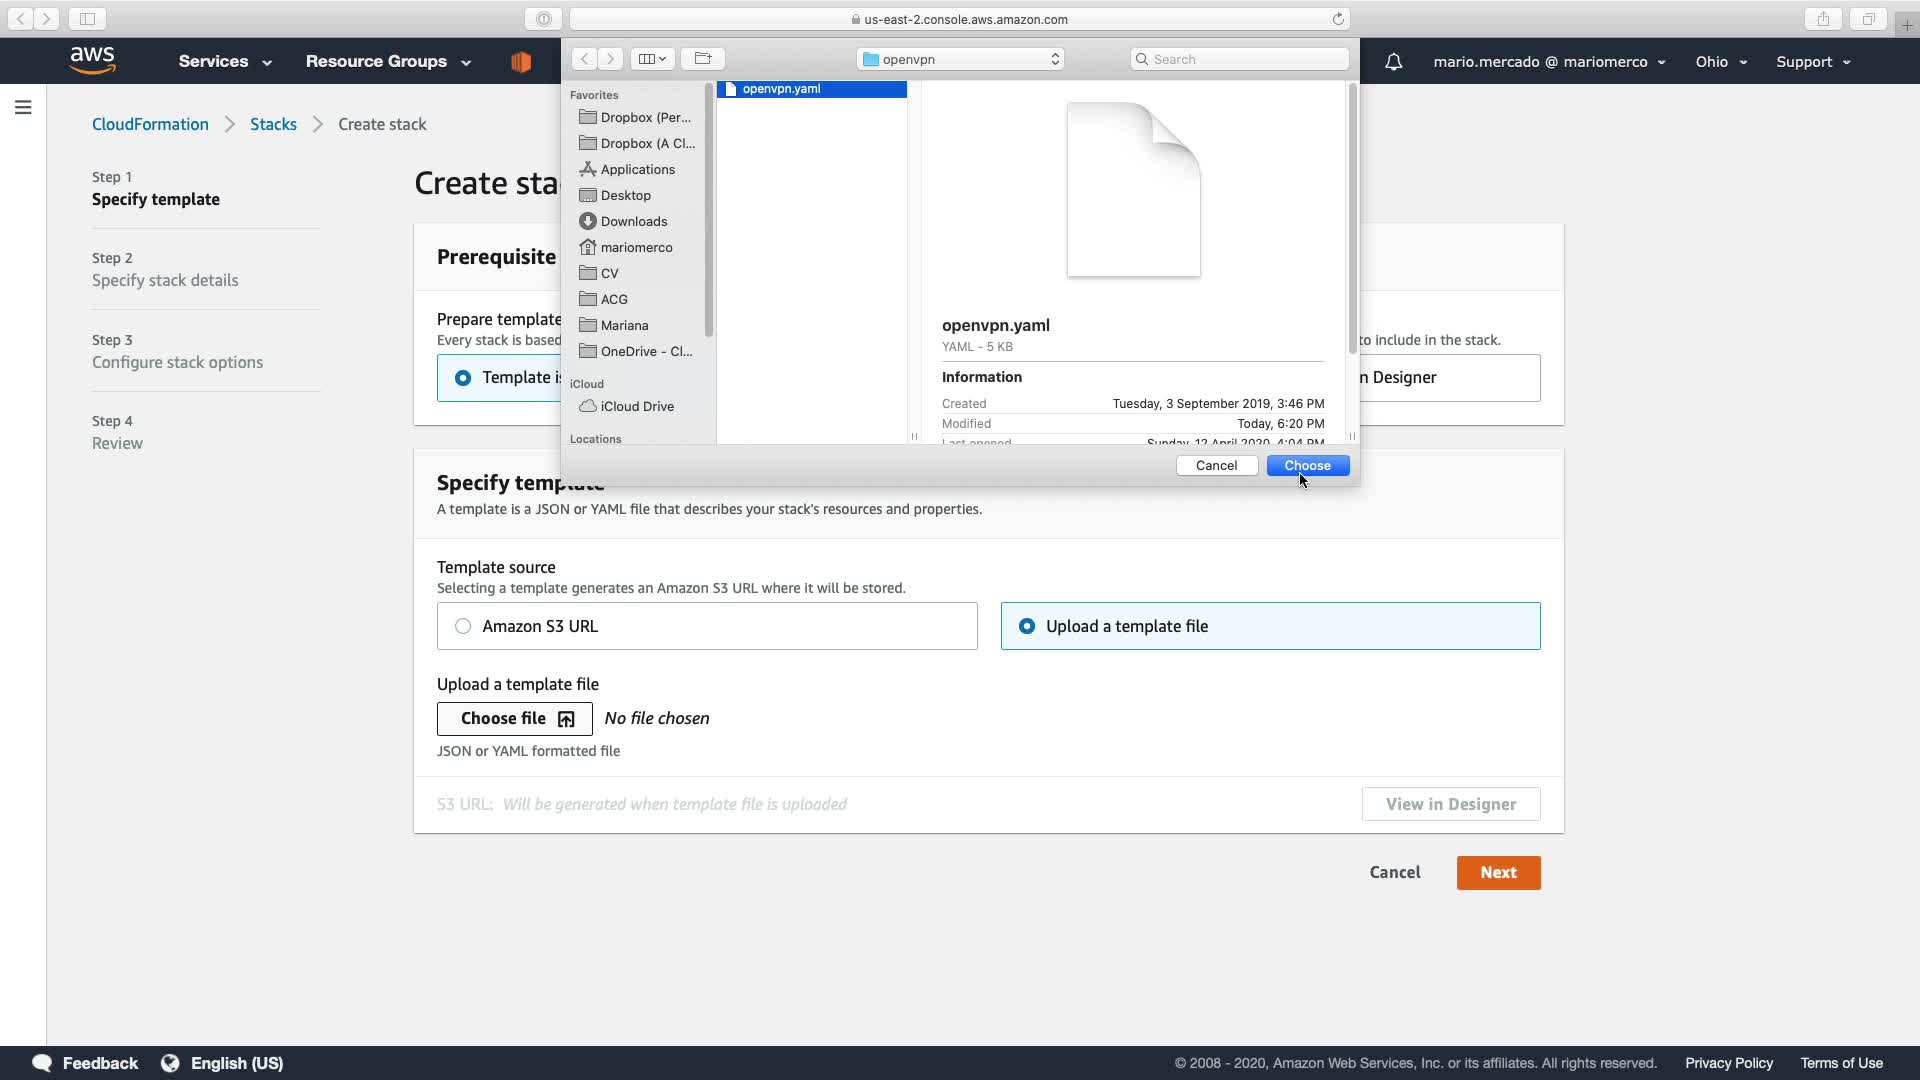
Task: Reload the page in the address bar
Action: click(x=1337, y=19)
